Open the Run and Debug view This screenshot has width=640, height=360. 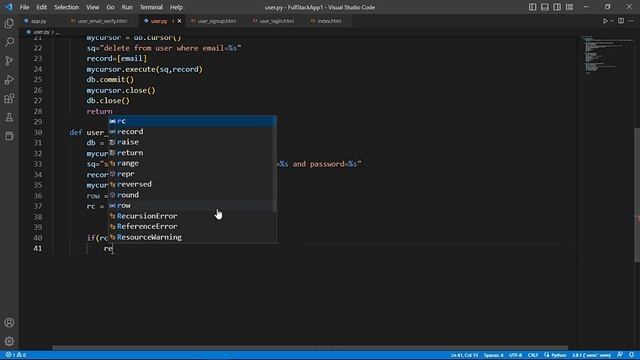point(9,80)
